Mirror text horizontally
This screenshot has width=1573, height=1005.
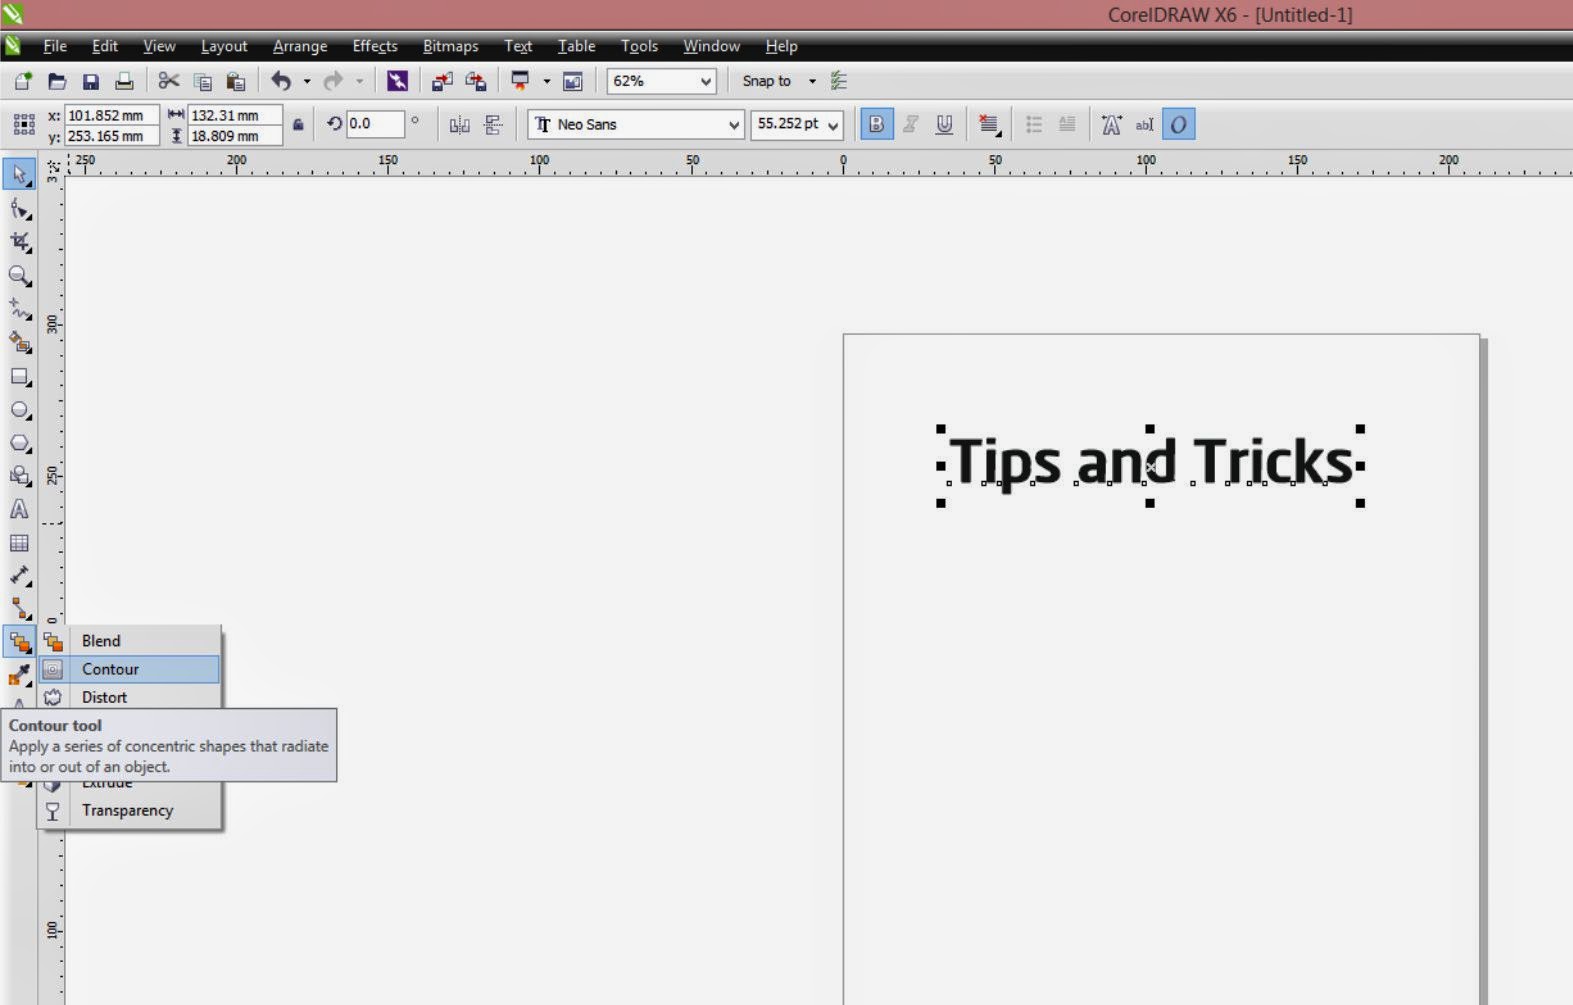tap(459, 125)
